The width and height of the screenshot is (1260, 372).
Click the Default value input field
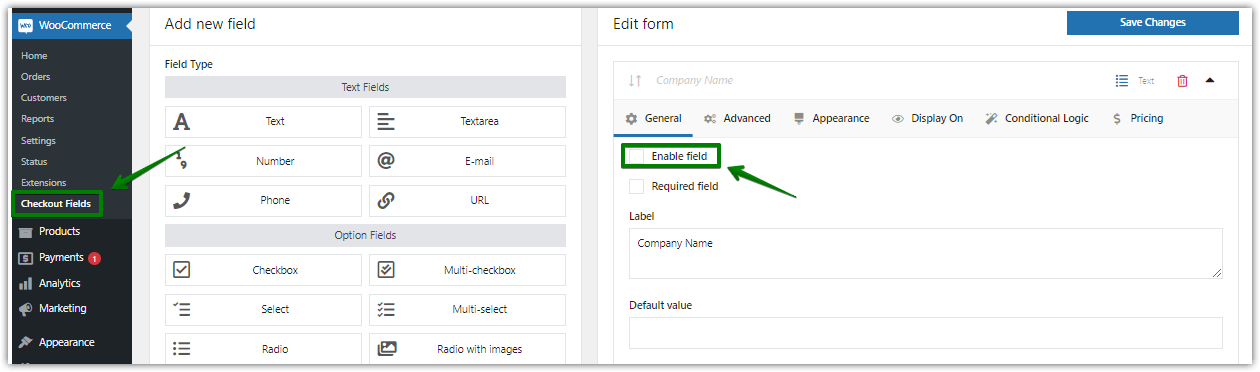(x=926, y=333)
